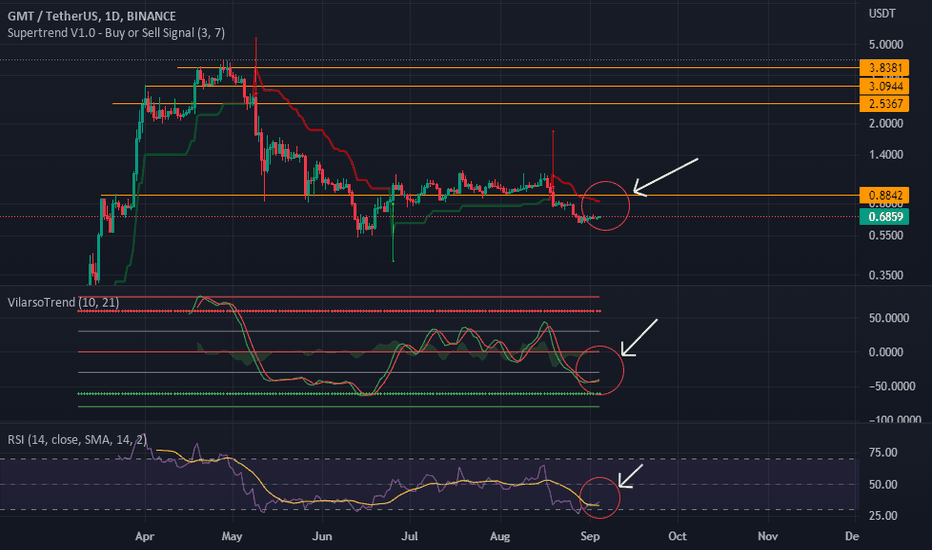Screen dimensions: 932x550
Task: Click the Nov label on time axis
Action: pos(767,536)
